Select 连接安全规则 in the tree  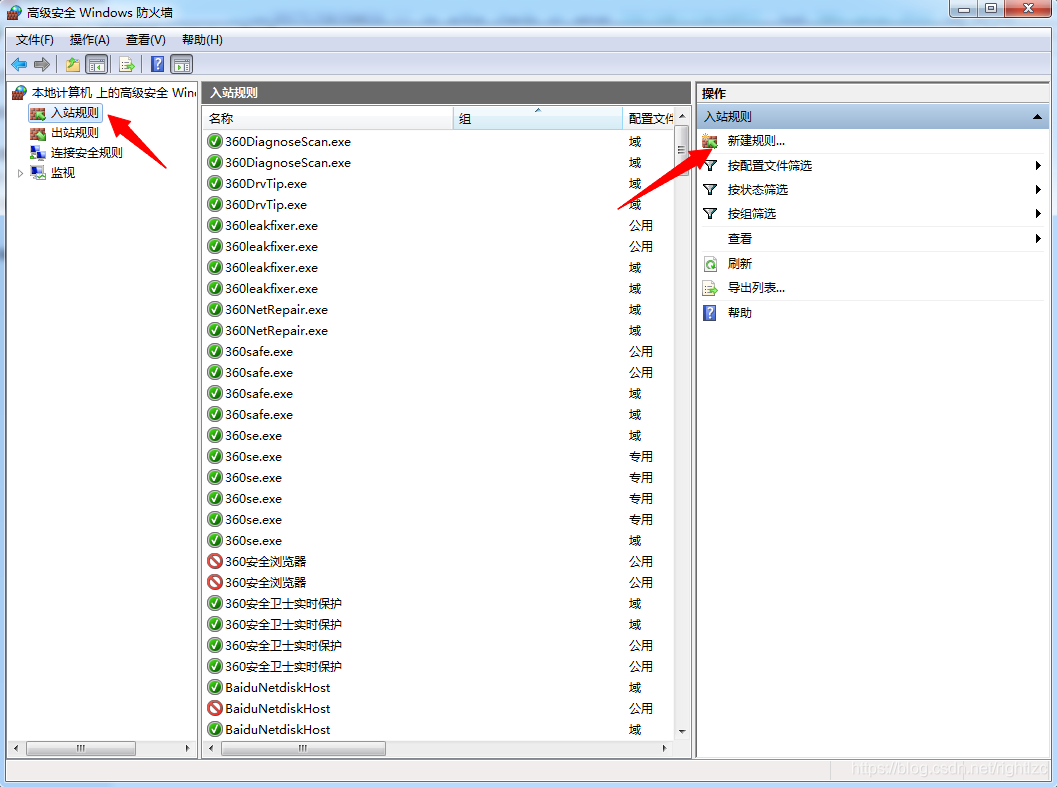(x=87, y=153)
